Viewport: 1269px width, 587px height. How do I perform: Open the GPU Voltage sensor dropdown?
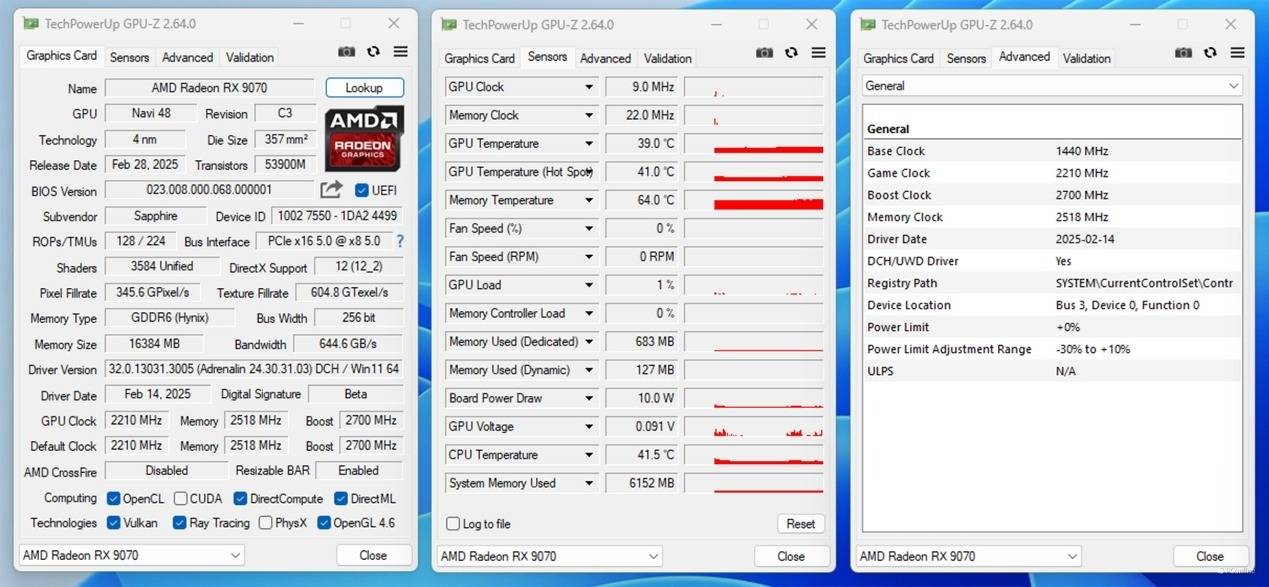coord(589,426)
